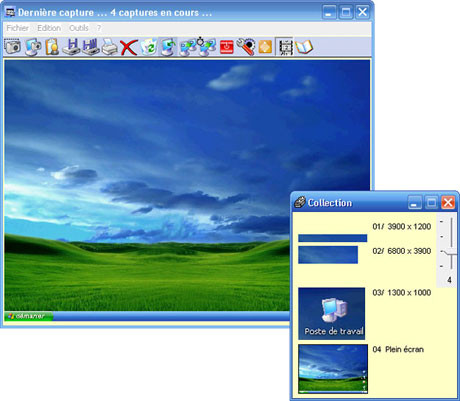Click the clipboard paste icon
Screen dimensions: 460x401
coord(52,47)
